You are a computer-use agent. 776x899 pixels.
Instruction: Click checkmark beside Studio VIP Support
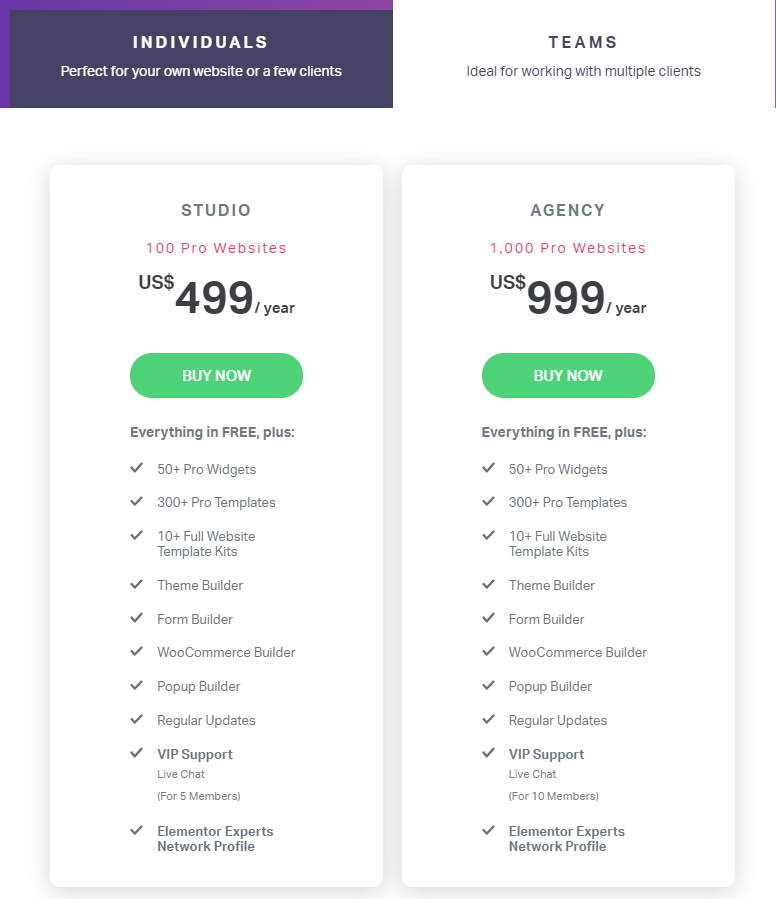[x=136, y=753]
